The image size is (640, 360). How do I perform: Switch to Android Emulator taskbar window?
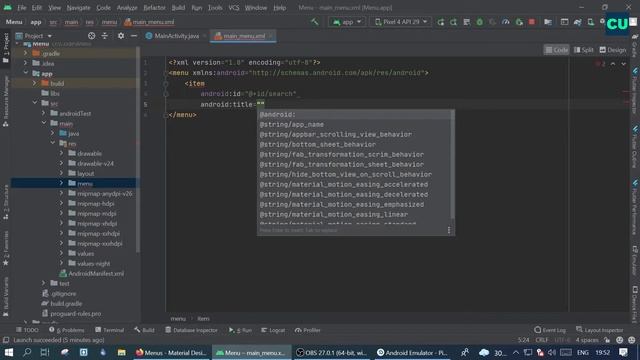pos(412,352)
